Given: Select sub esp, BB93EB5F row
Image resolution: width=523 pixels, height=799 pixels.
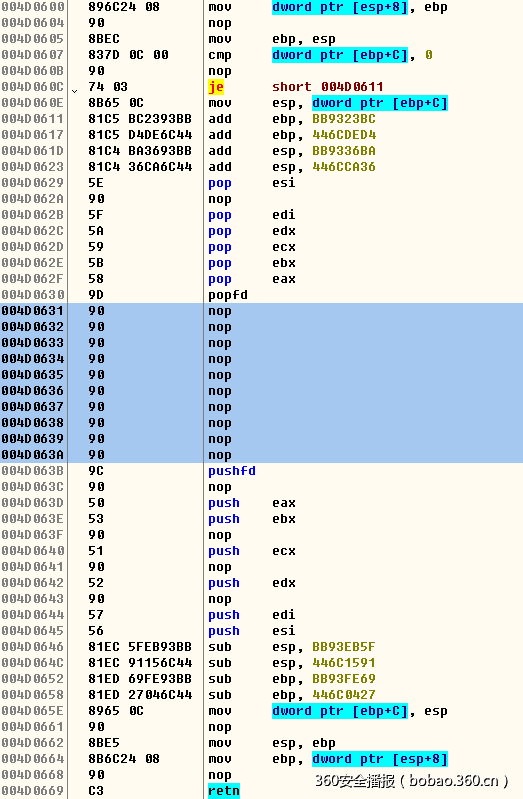Looking at the screenshot, I should click(262, 647).
